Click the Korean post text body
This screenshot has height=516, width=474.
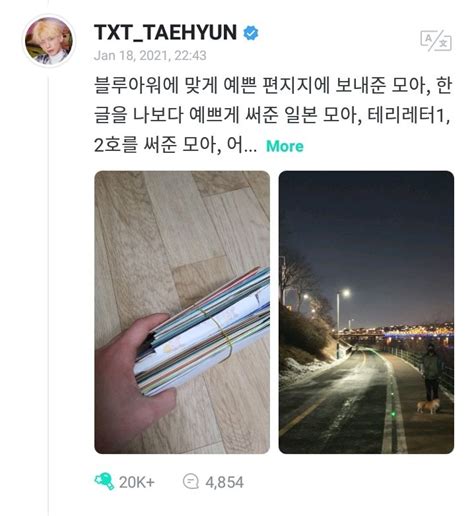pyautogui.click(x=272, y=116)
